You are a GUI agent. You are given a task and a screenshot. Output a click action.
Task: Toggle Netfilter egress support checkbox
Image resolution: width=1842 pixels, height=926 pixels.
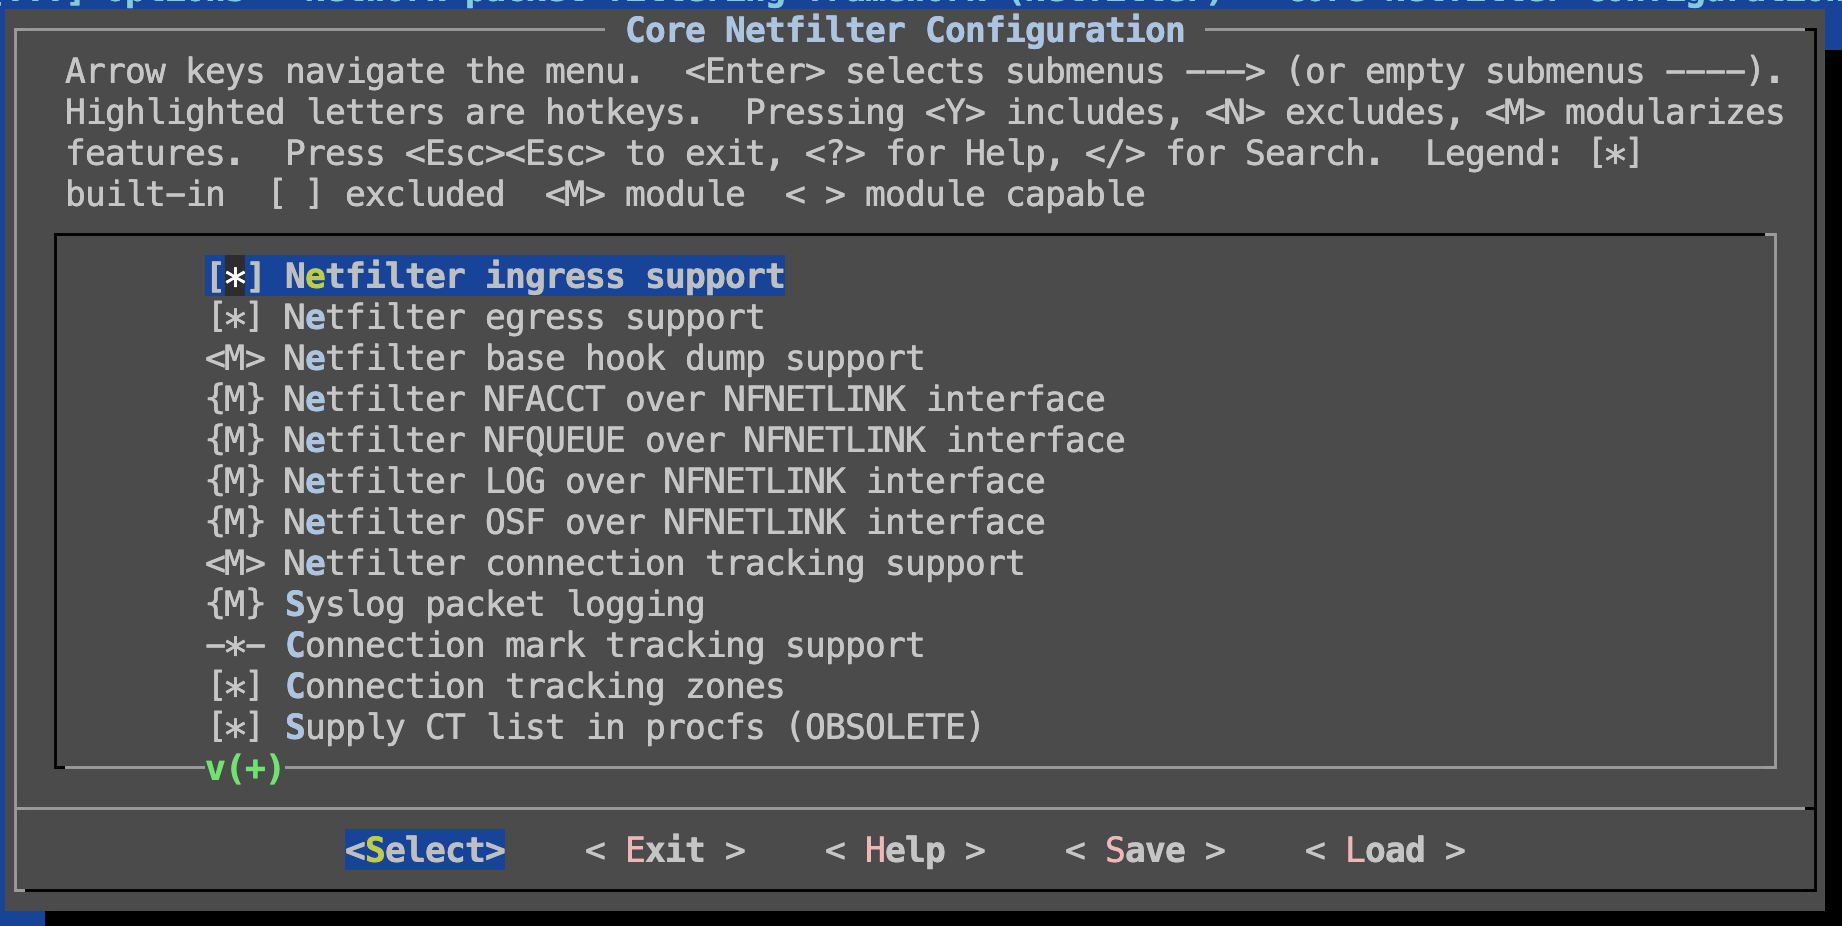pyautogui.click(x=235, y=318)
